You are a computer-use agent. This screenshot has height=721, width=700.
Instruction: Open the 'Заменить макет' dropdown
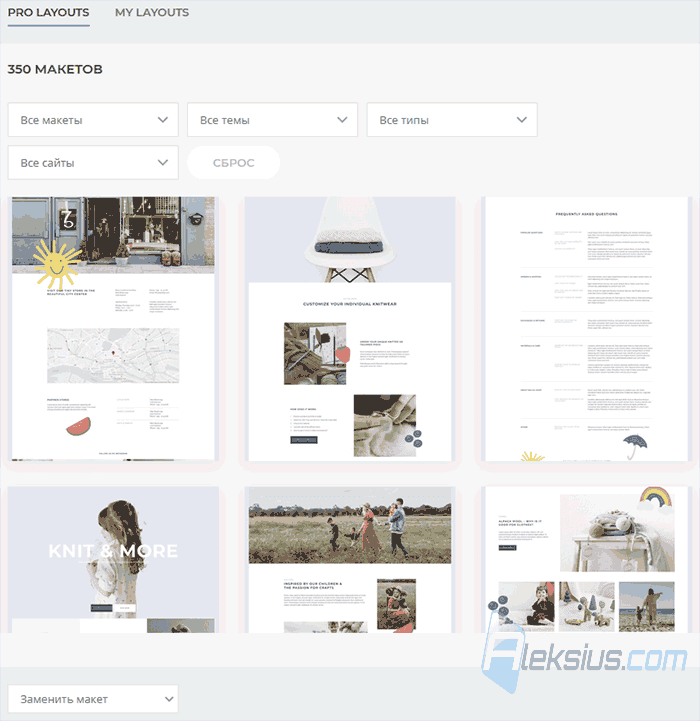(x=93, y=699)
